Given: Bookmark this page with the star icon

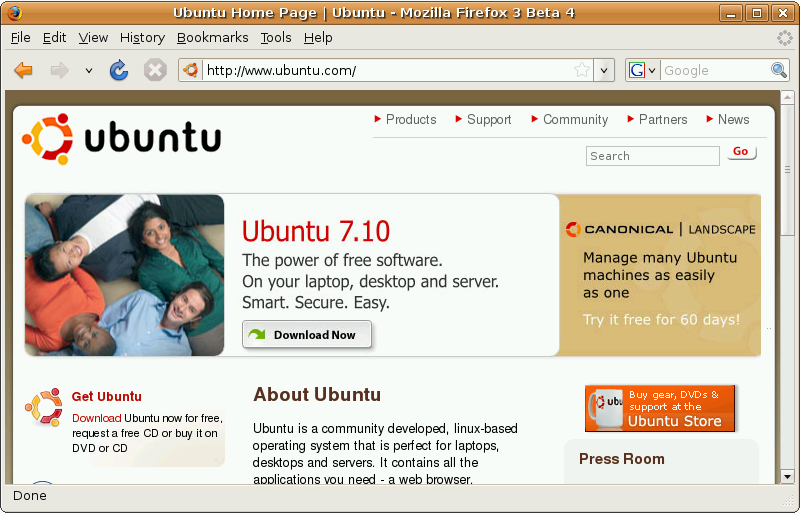Looking at the screenshot, I should (x=582, y=70).
